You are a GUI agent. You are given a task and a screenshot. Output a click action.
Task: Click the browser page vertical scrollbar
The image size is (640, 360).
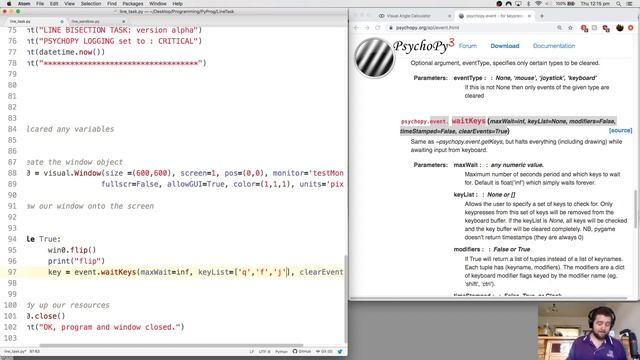(x=635, y=209)
